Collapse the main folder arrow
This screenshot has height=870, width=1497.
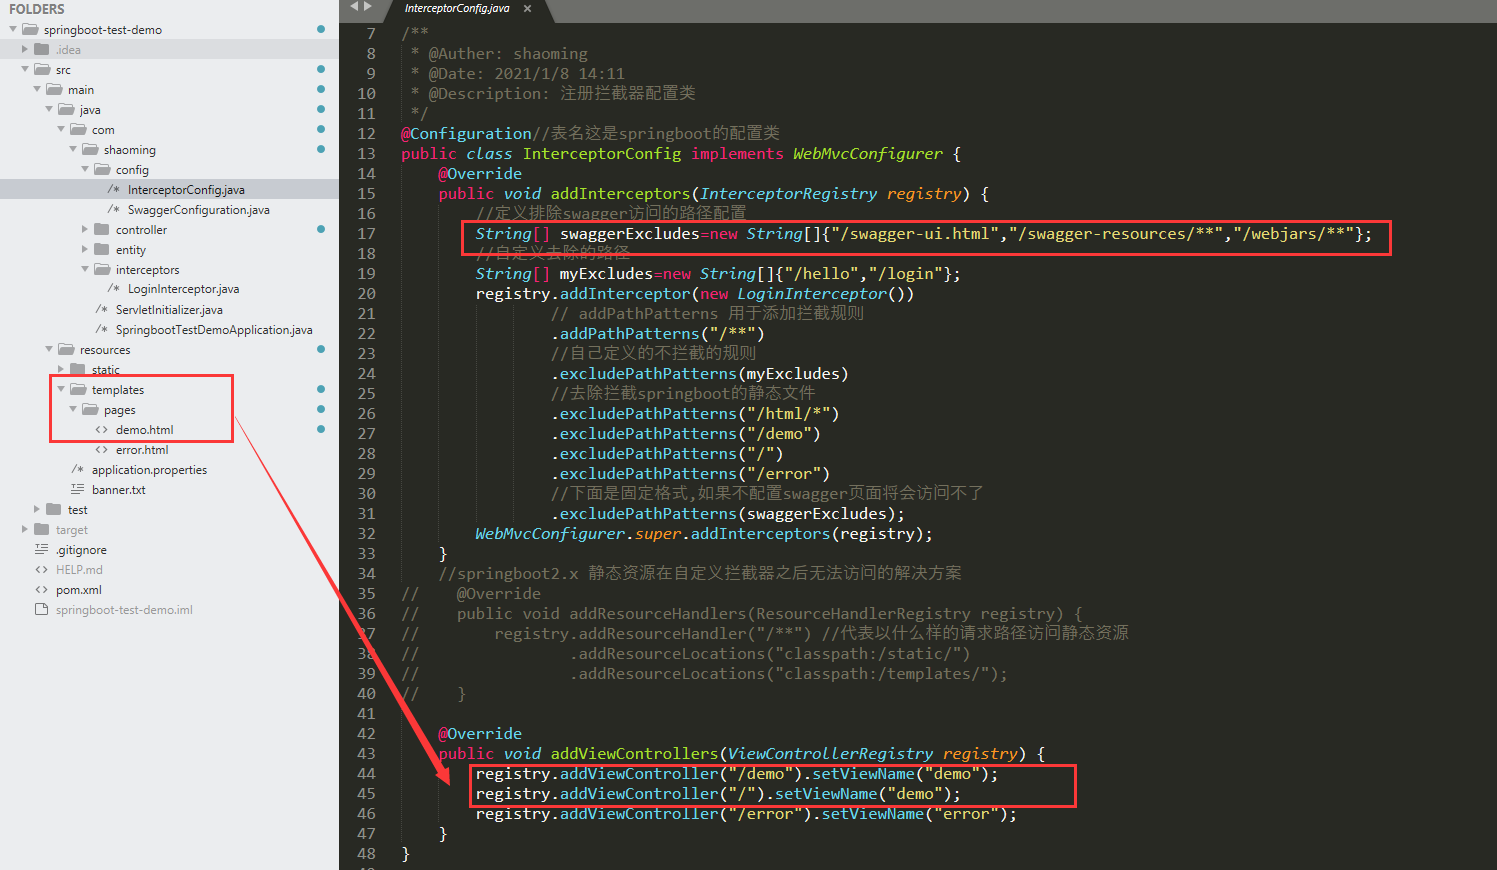tap(37, 89)
